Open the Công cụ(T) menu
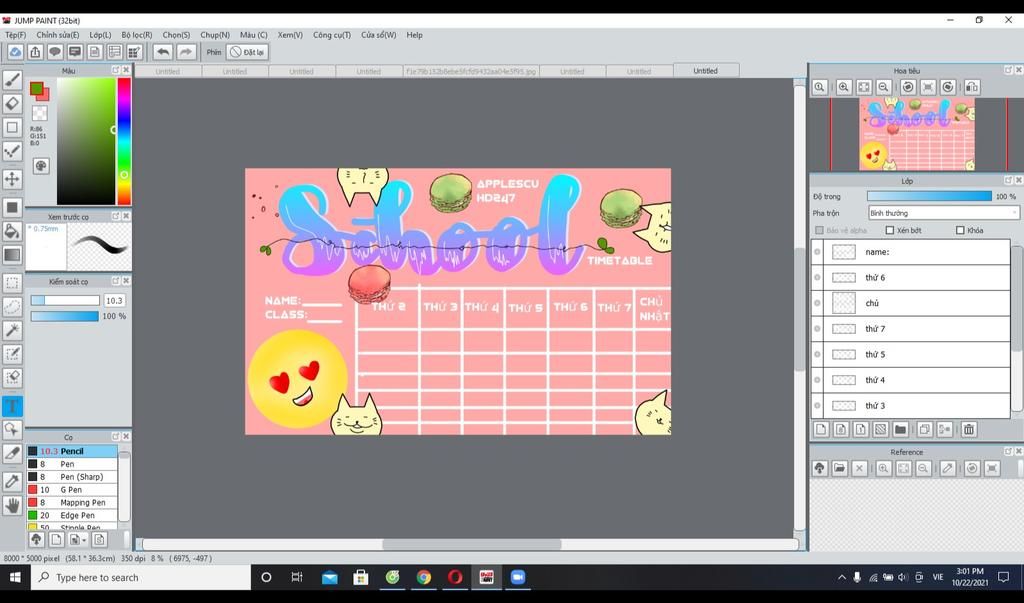 tap(332, 35)
